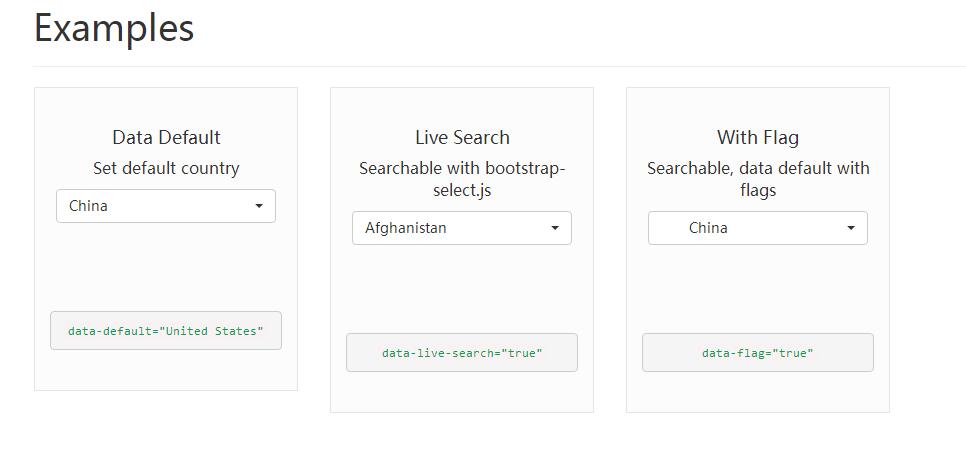The width and height of the screenshot is (966, 449).
Task: Click the caret arrow on Afghanistan dropdown
Action: tap(555, 228)
